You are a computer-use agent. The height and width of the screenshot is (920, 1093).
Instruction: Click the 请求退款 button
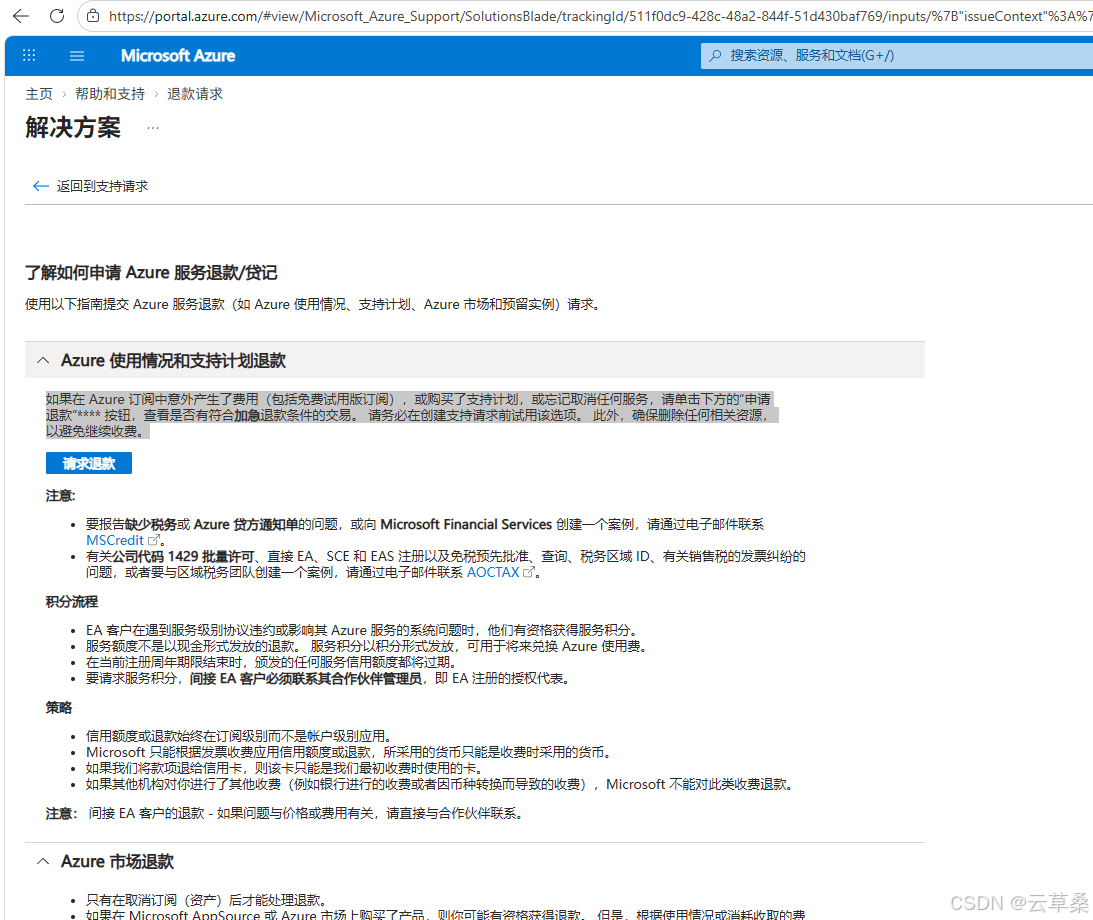click(x=89, y=463)
